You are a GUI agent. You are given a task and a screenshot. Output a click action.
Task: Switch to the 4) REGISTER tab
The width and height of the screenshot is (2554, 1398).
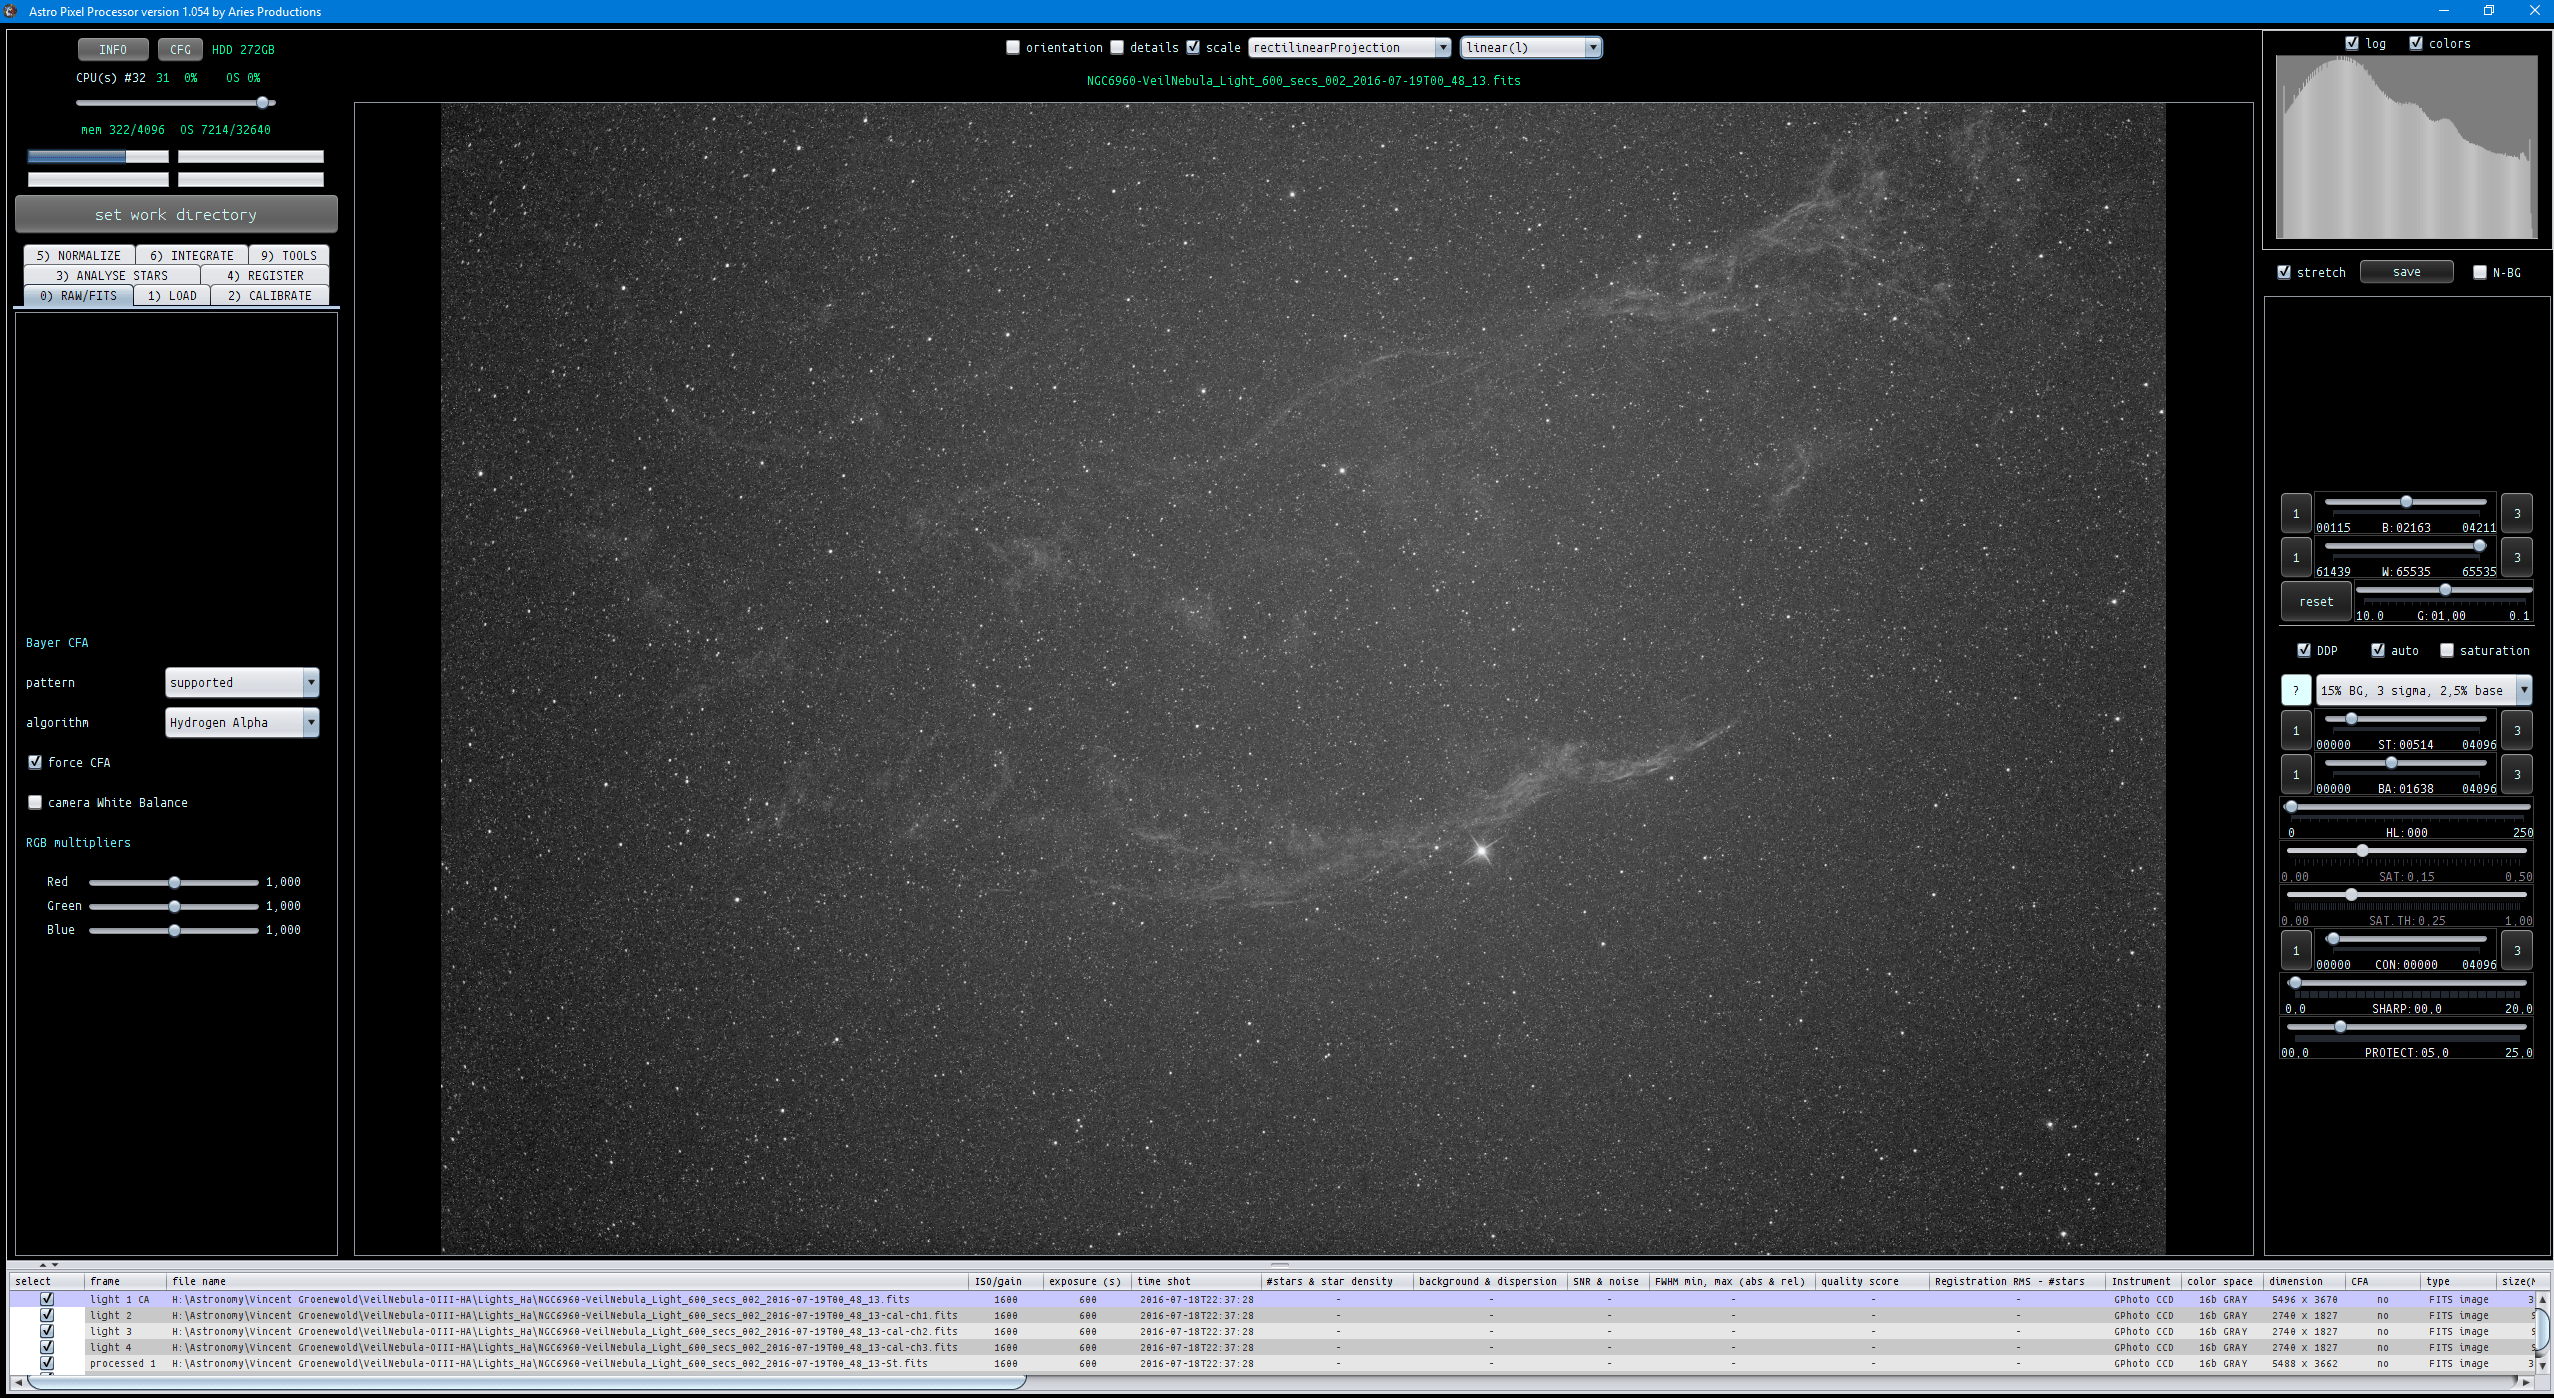[x=265, y=275]
